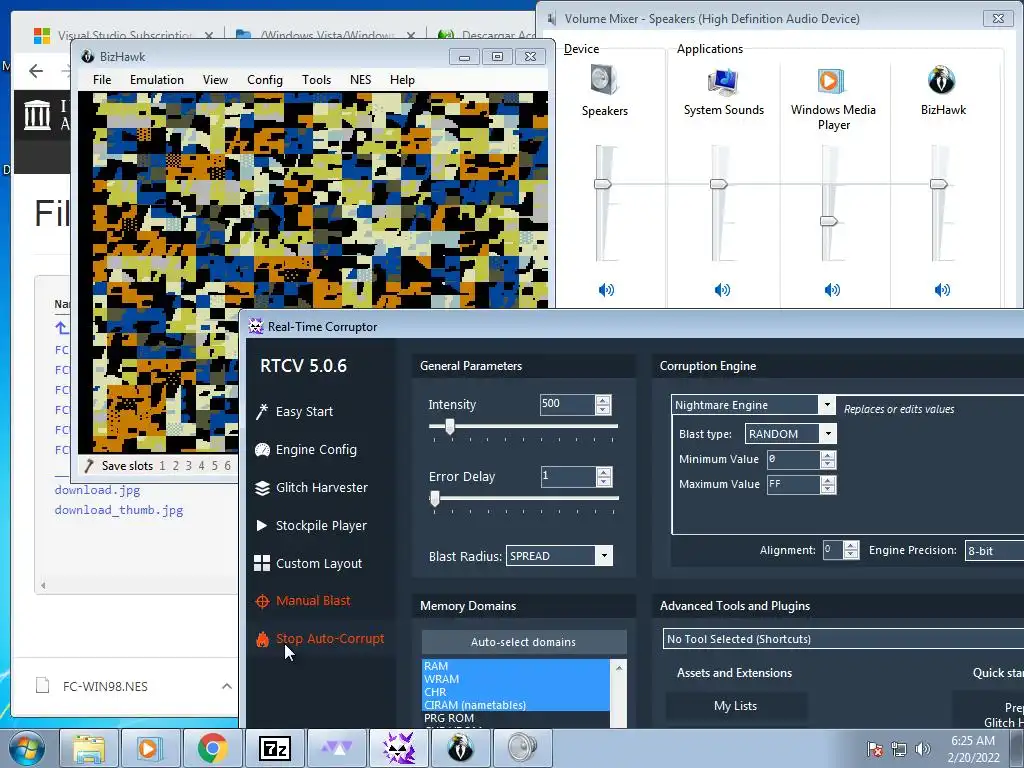The height and width of the screenshot is (768, 1024).
Task: Click the My Lists button
Action: 735,706
